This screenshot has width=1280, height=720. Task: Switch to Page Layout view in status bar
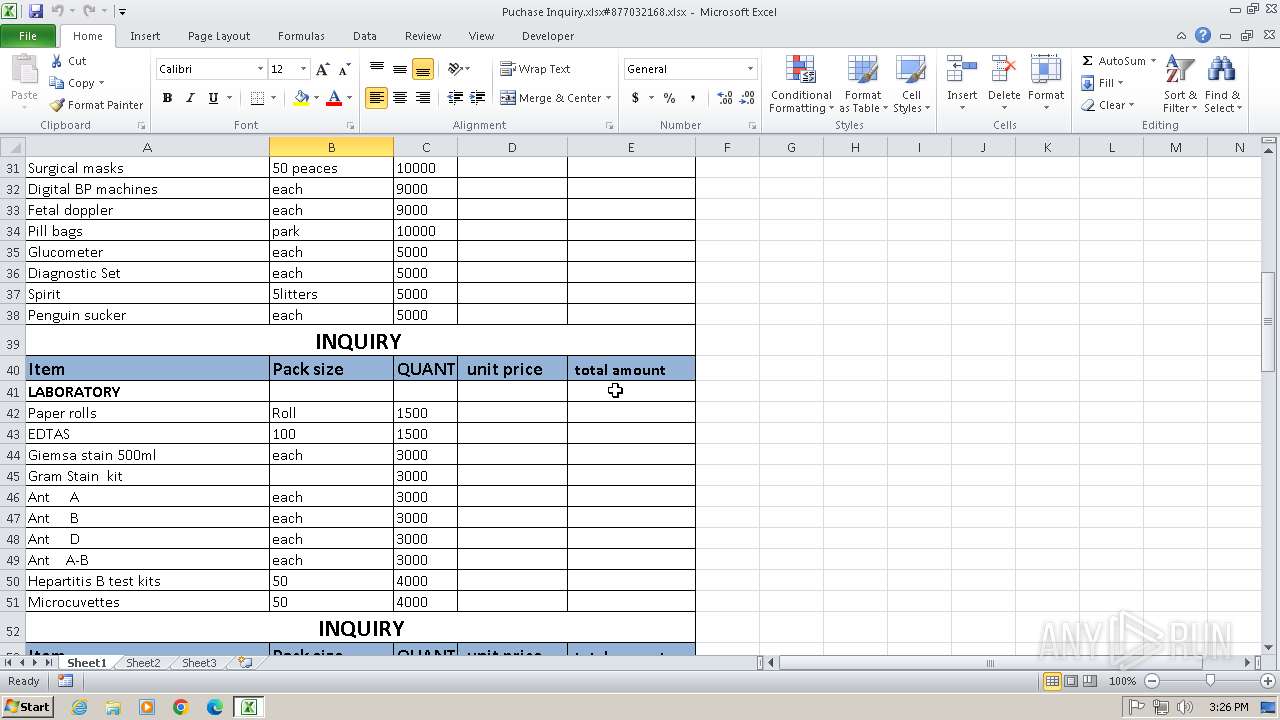click(1071, 681)
